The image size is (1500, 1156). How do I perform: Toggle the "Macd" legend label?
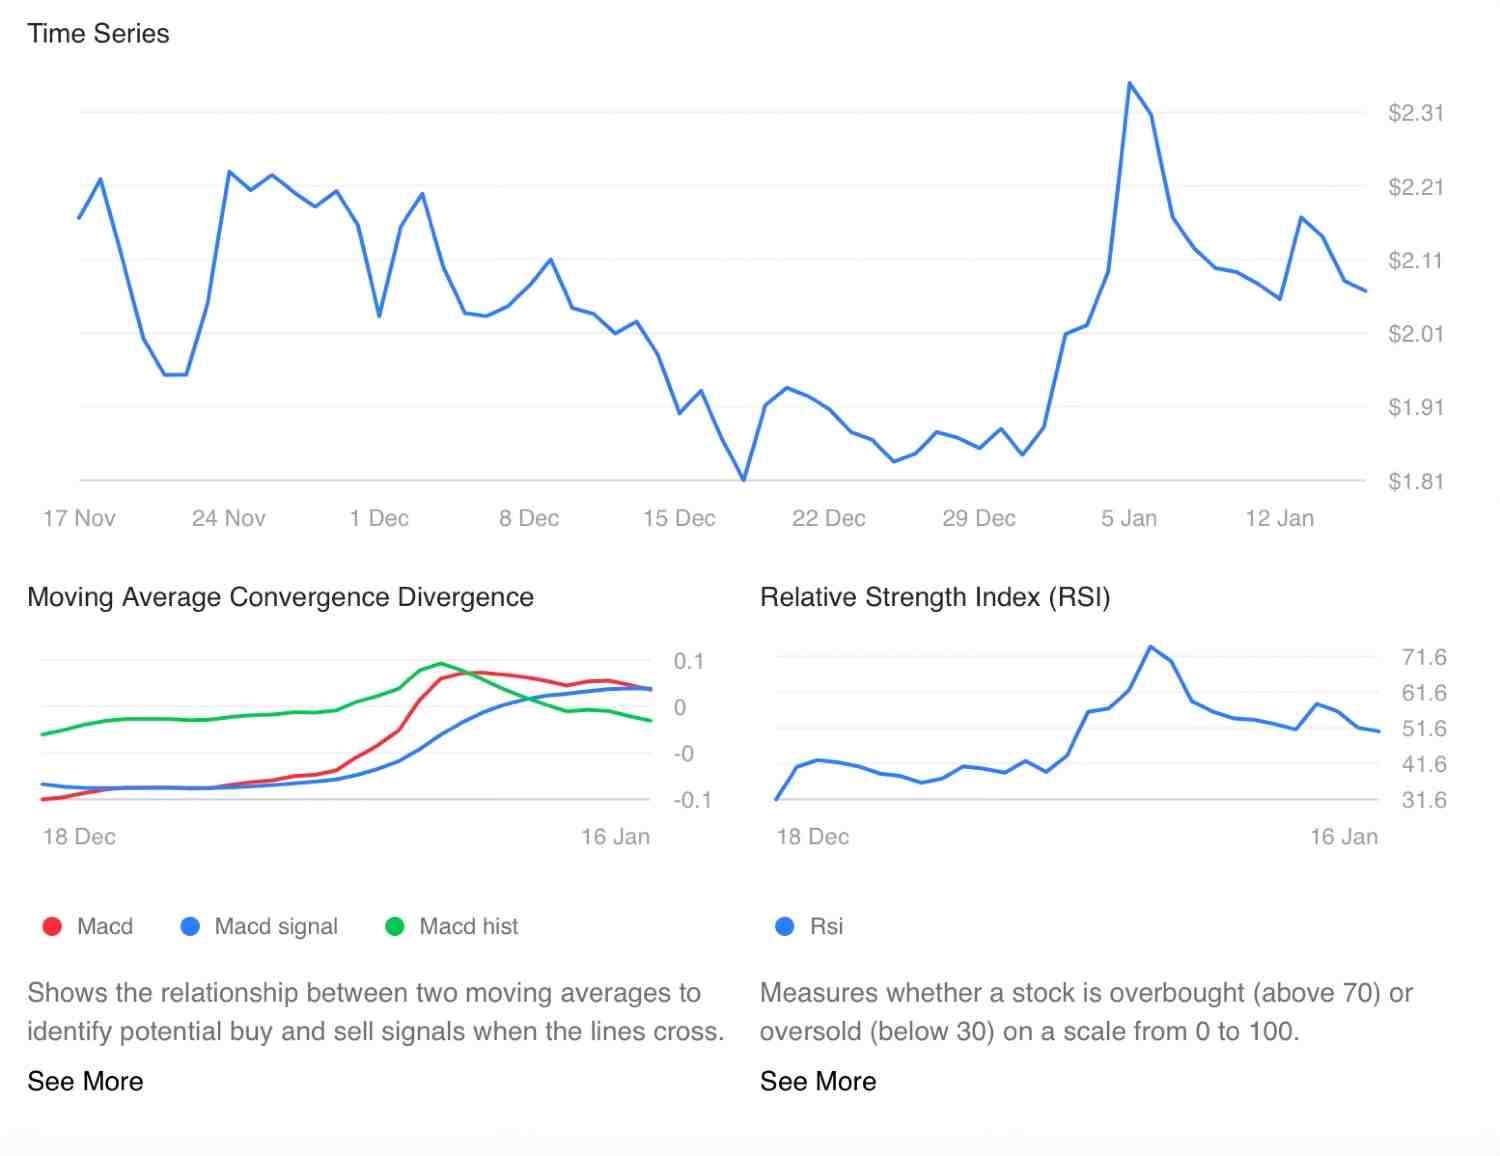click(105, 927)
